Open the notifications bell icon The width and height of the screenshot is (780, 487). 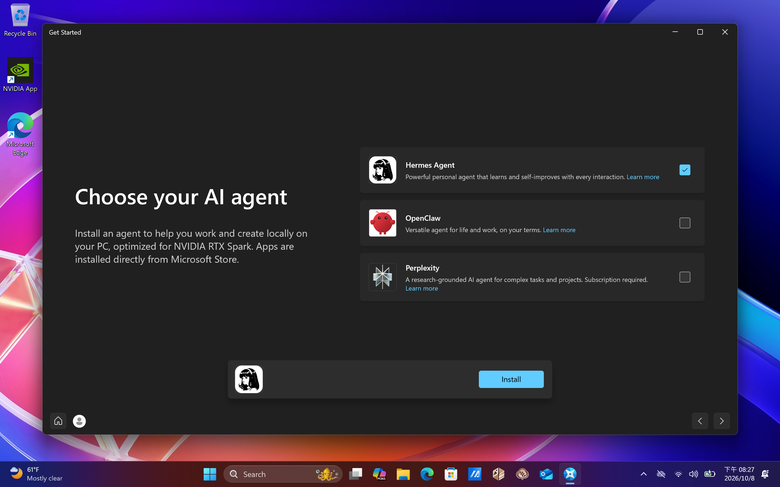[765, 474]
